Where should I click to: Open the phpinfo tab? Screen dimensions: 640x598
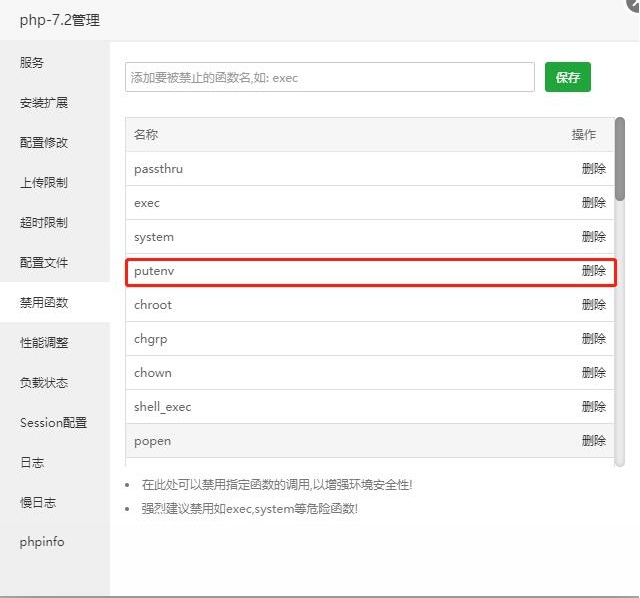pos(42,543)
